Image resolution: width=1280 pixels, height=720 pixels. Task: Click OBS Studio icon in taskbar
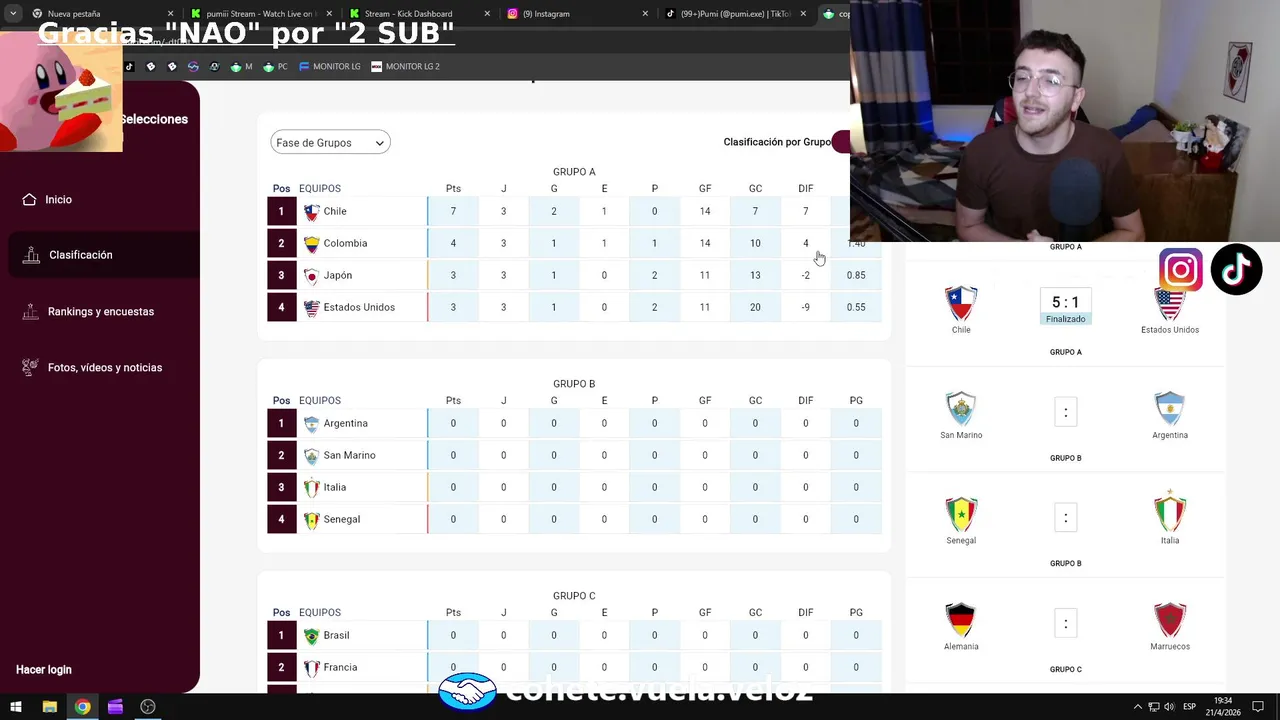click(148, 707)
